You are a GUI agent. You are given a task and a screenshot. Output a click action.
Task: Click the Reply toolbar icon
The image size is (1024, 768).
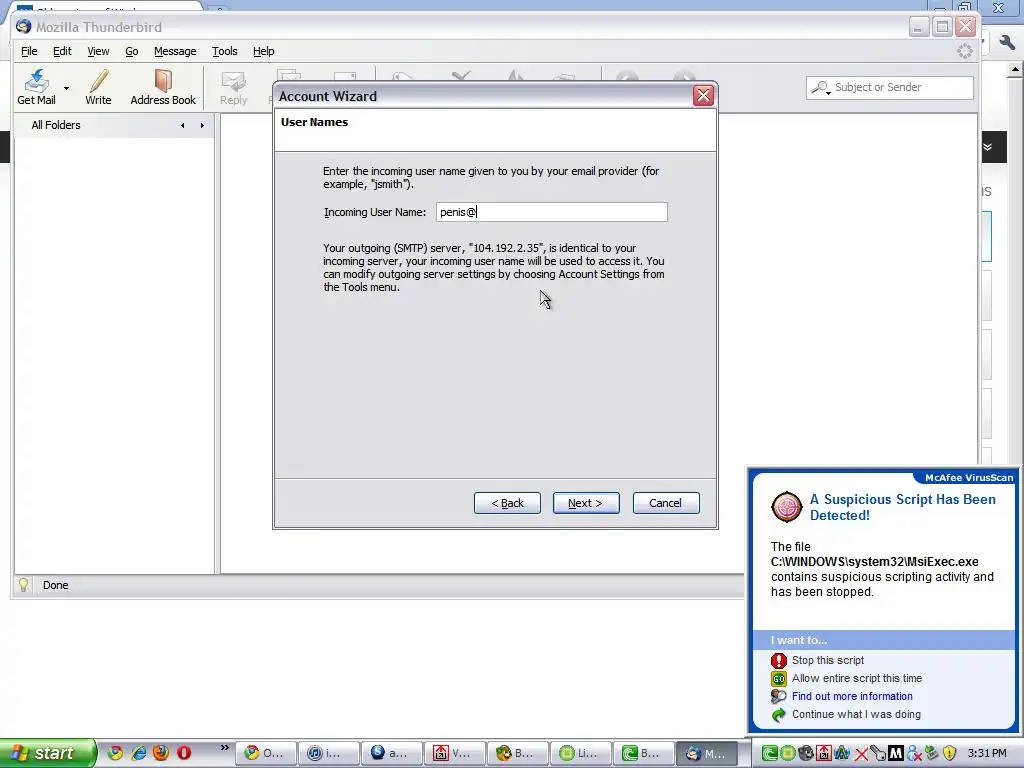click(x=233, y=87)
